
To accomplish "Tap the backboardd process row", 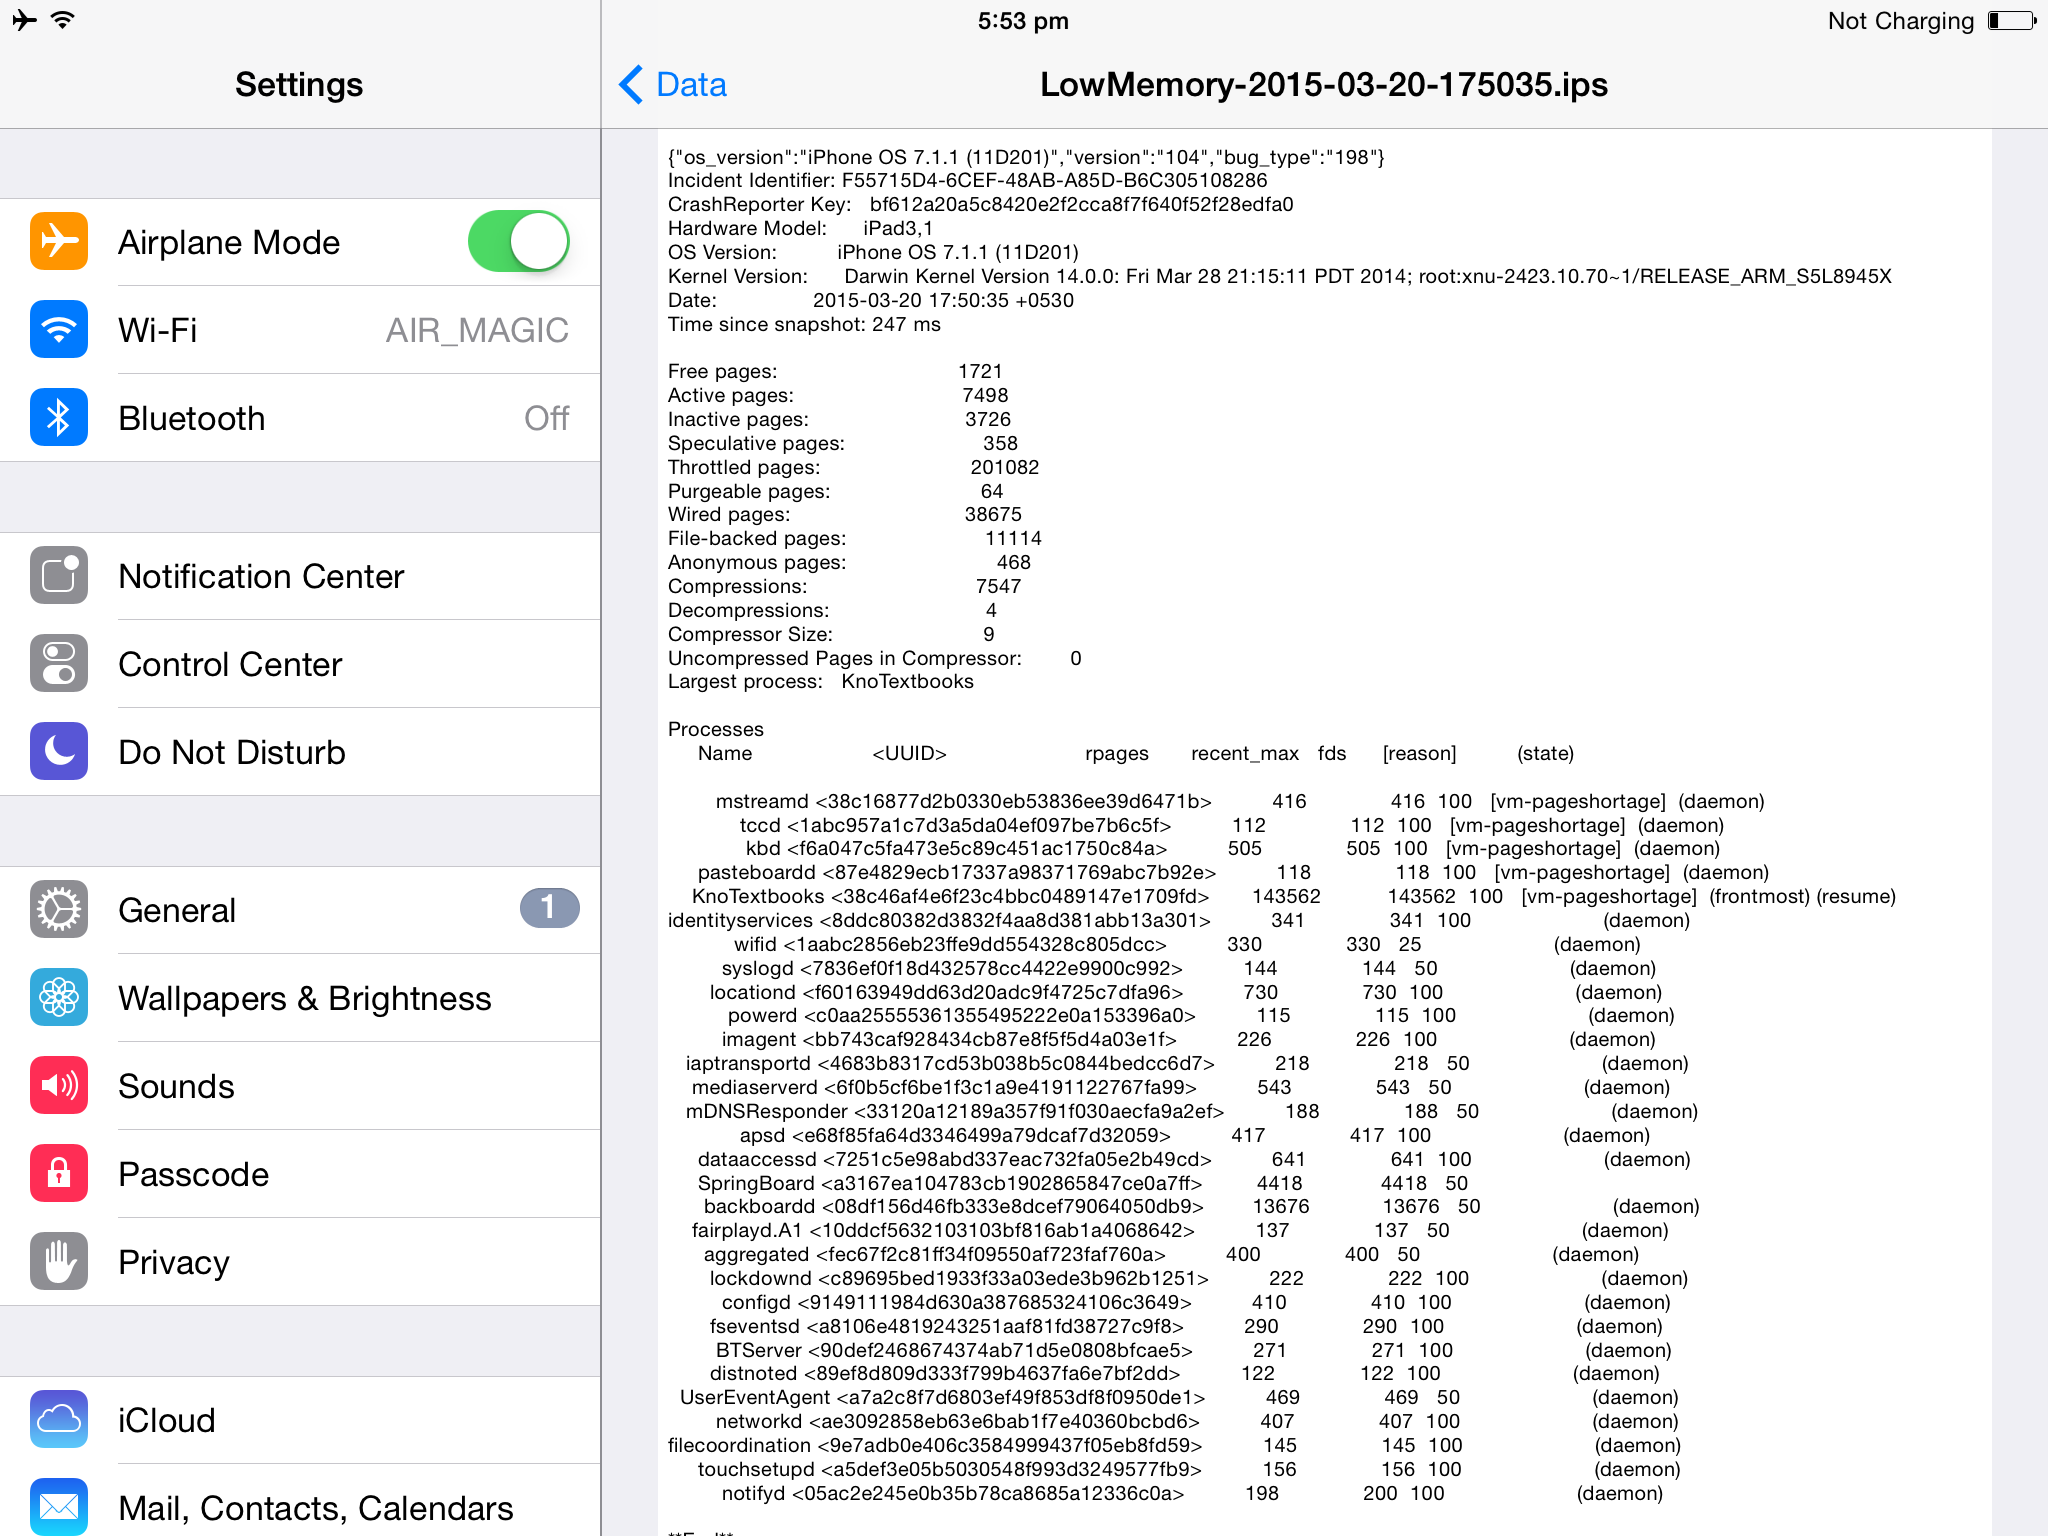I will [x=1202, y=1207].
